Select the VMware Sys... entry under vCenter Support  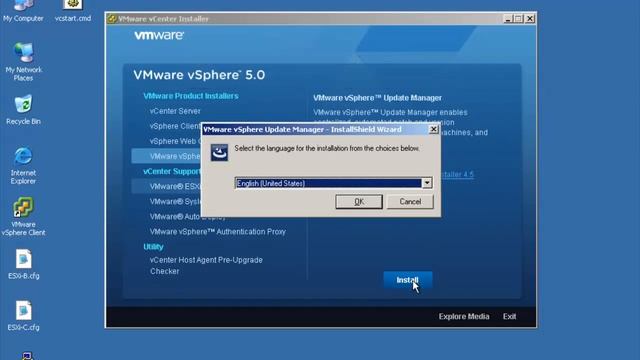175,202
